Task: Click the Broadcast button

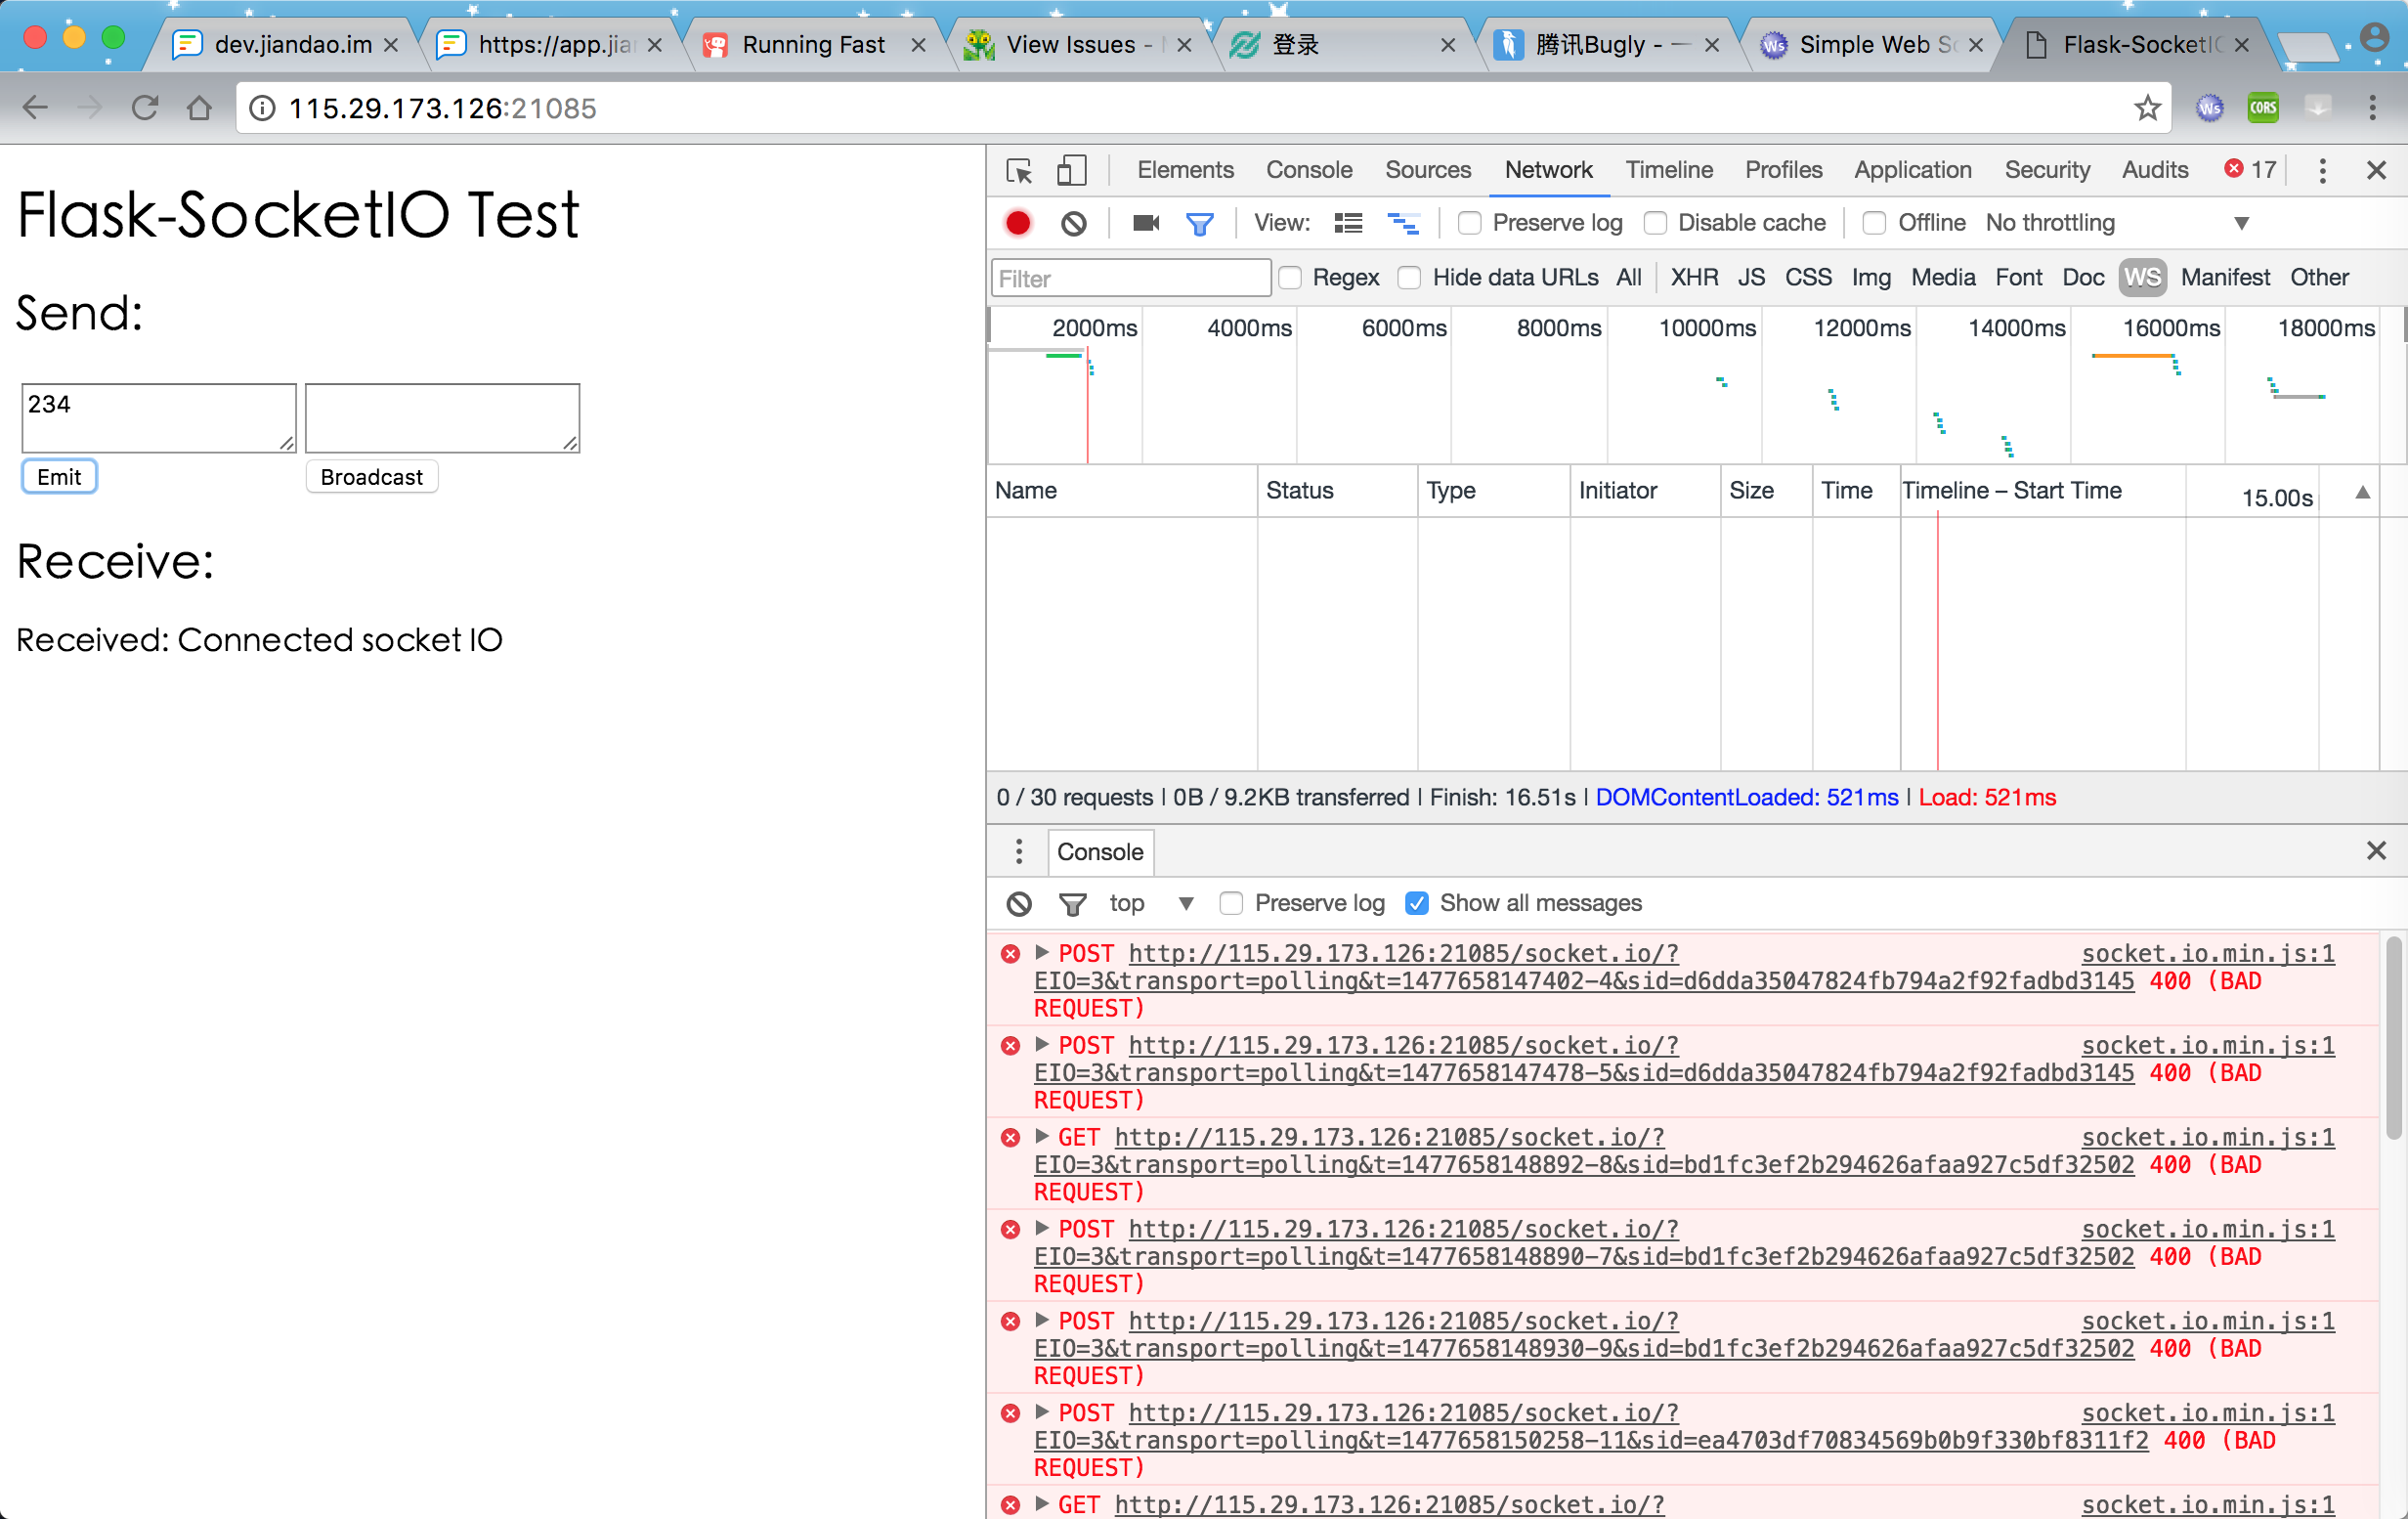Action: 371,477
